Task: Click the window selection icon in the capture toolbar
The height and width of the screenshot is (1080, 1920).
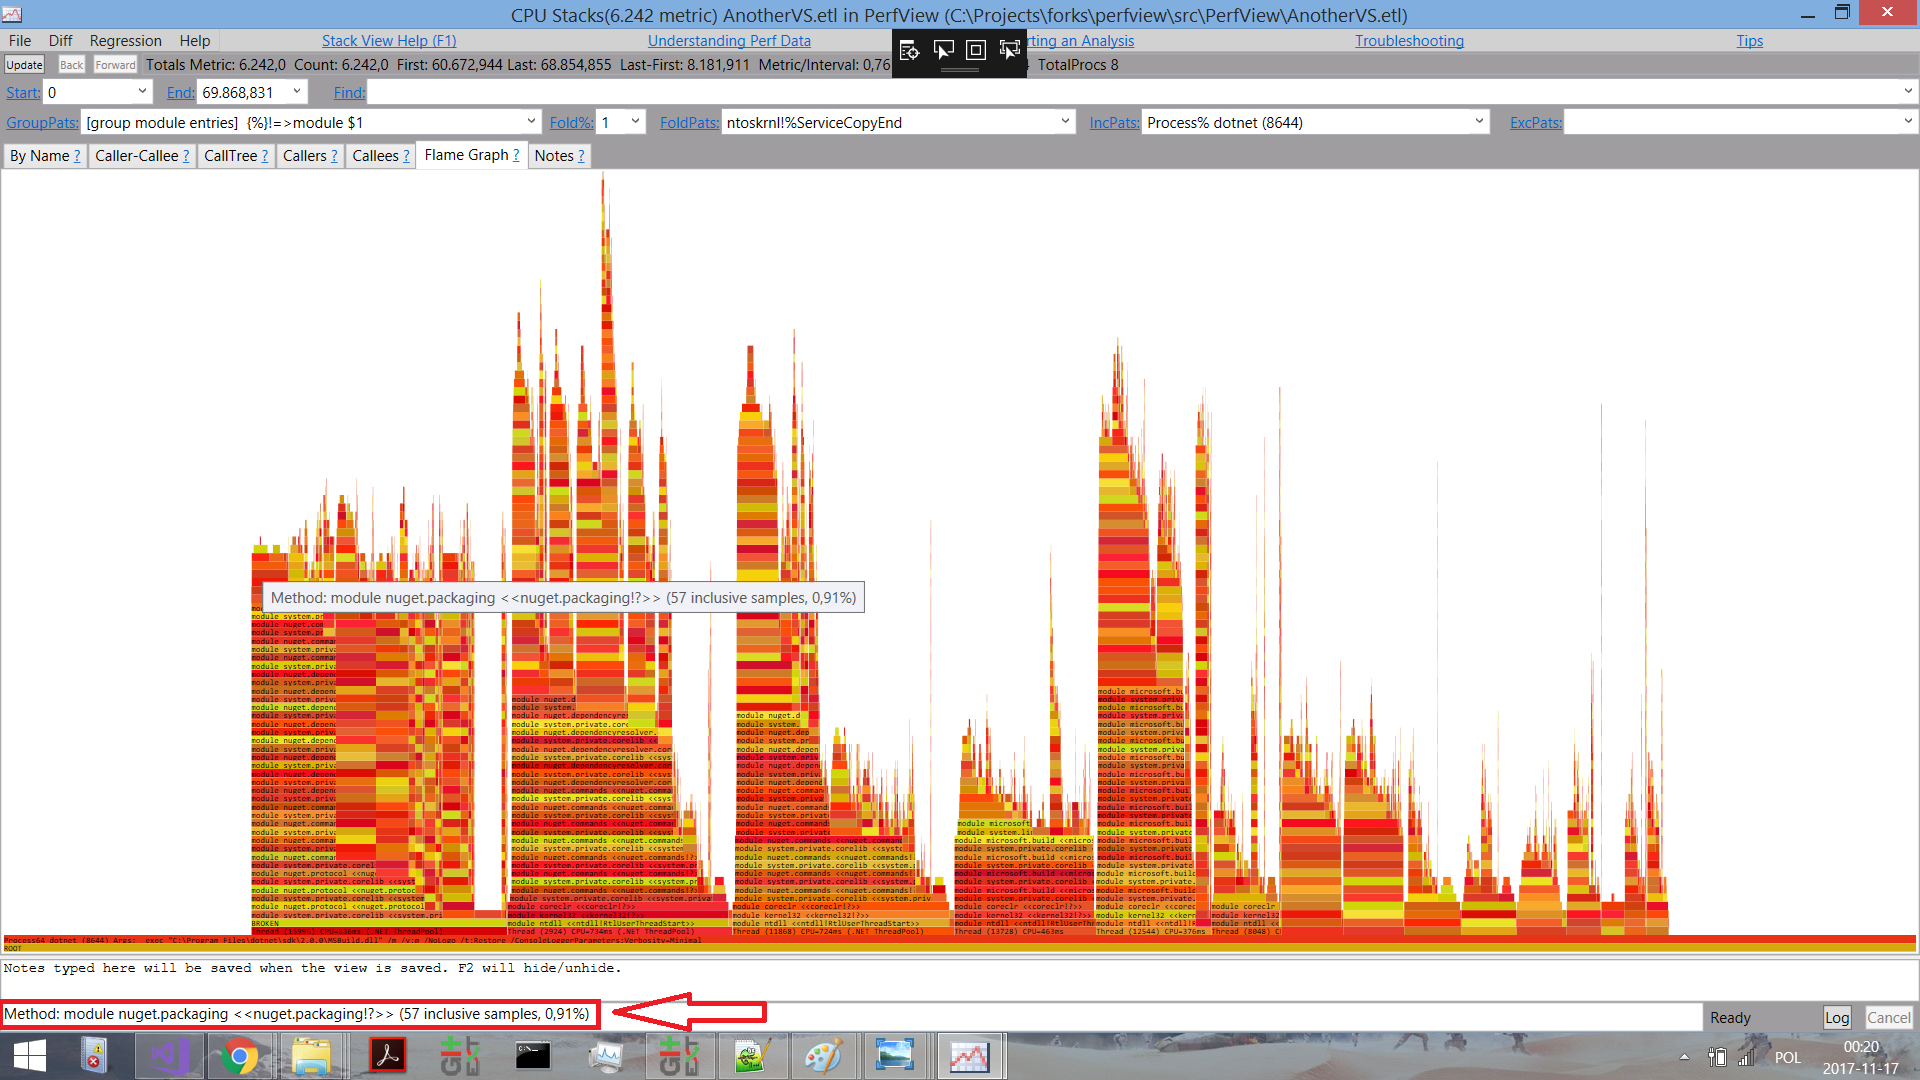Action: (x=944, y=50)
